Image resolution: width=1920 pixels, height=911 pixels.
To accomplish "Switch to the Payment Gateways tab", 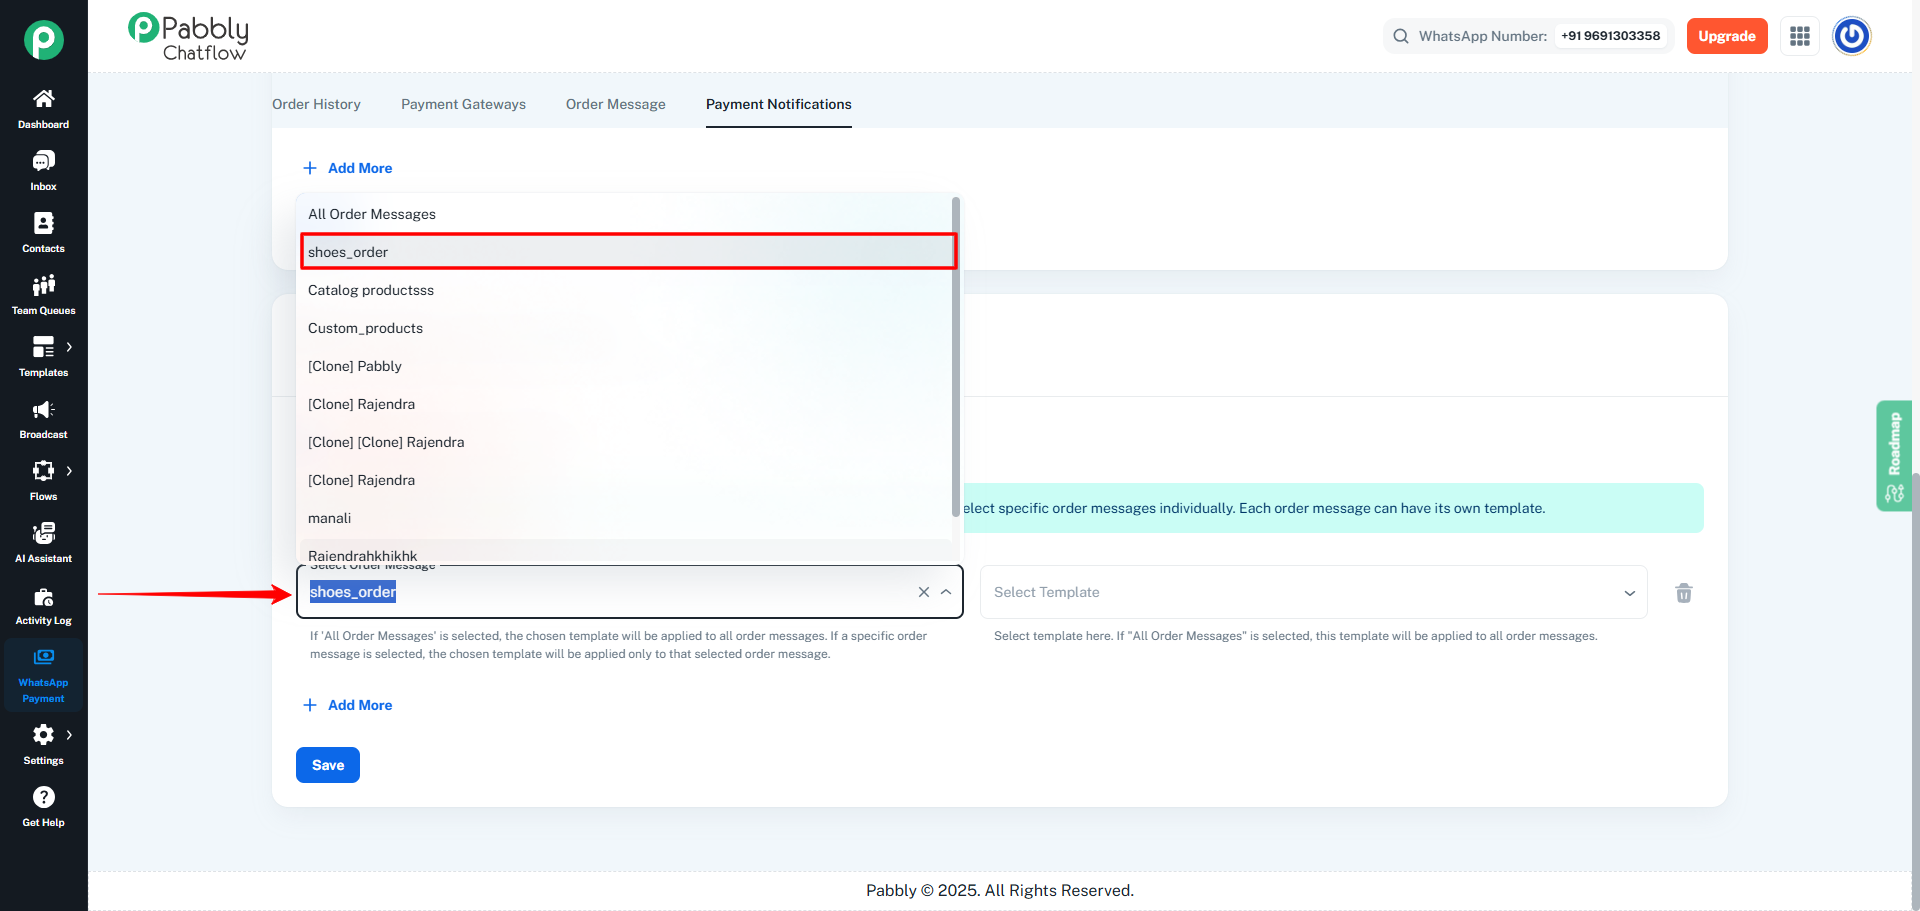I will (463, 104).
